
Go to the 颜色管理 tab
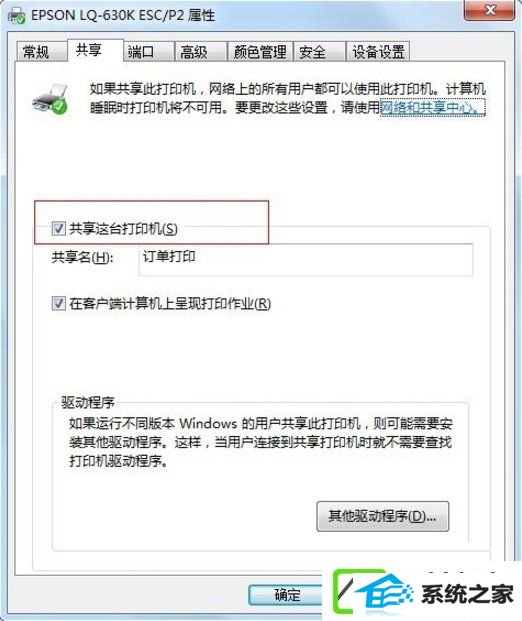(x=260, y=51)
